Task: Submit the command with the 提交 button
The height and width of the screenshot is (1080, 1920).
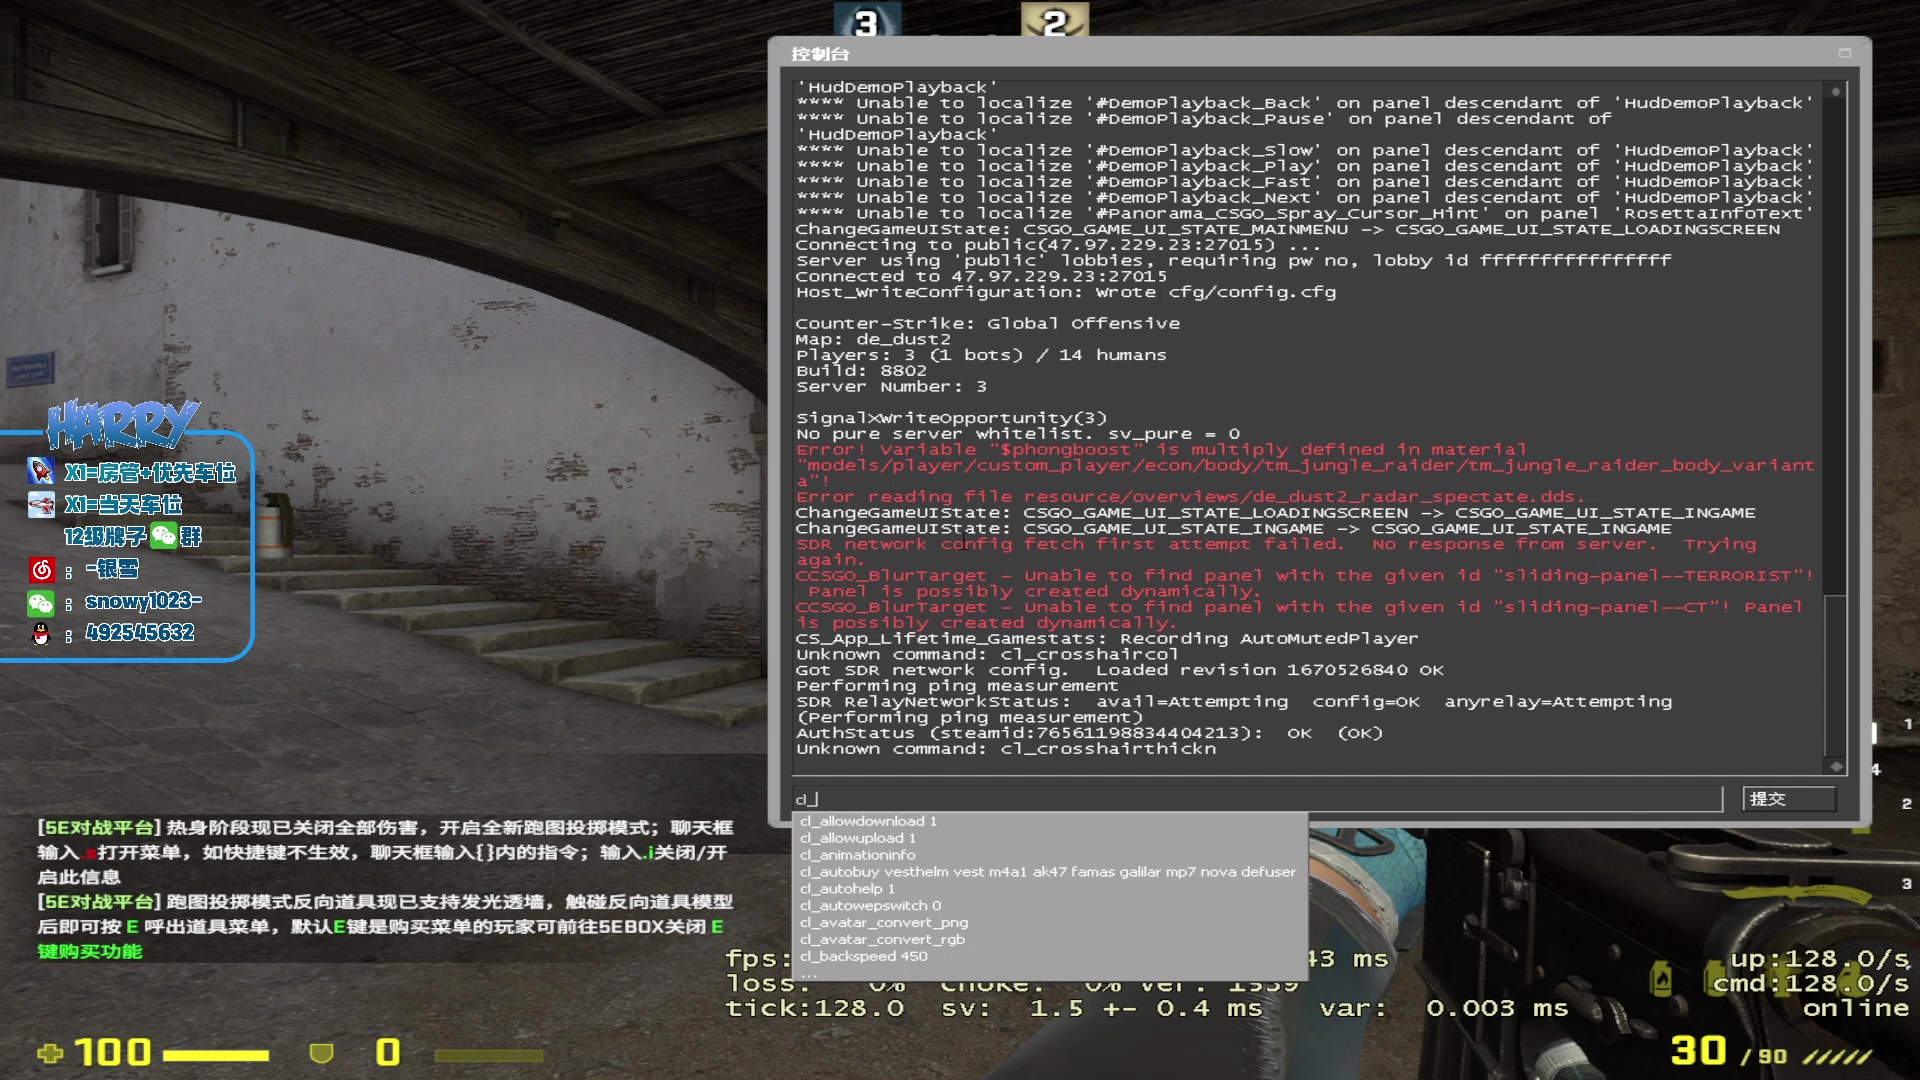Action: click(1789, 799)
